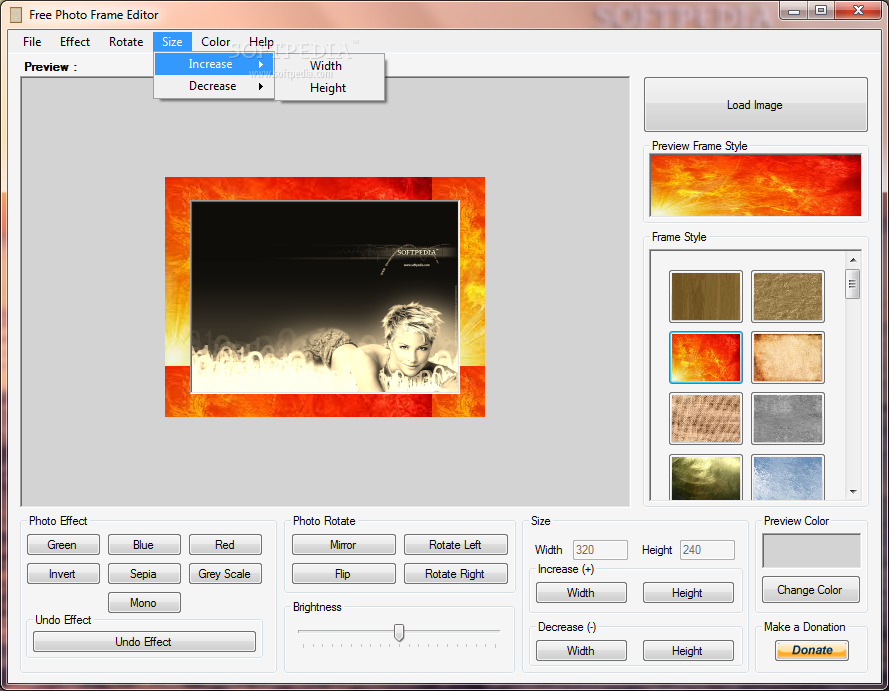The image size is (889, 691).
Task: Click the Brightness slider handle
Action: click(399, 632)
